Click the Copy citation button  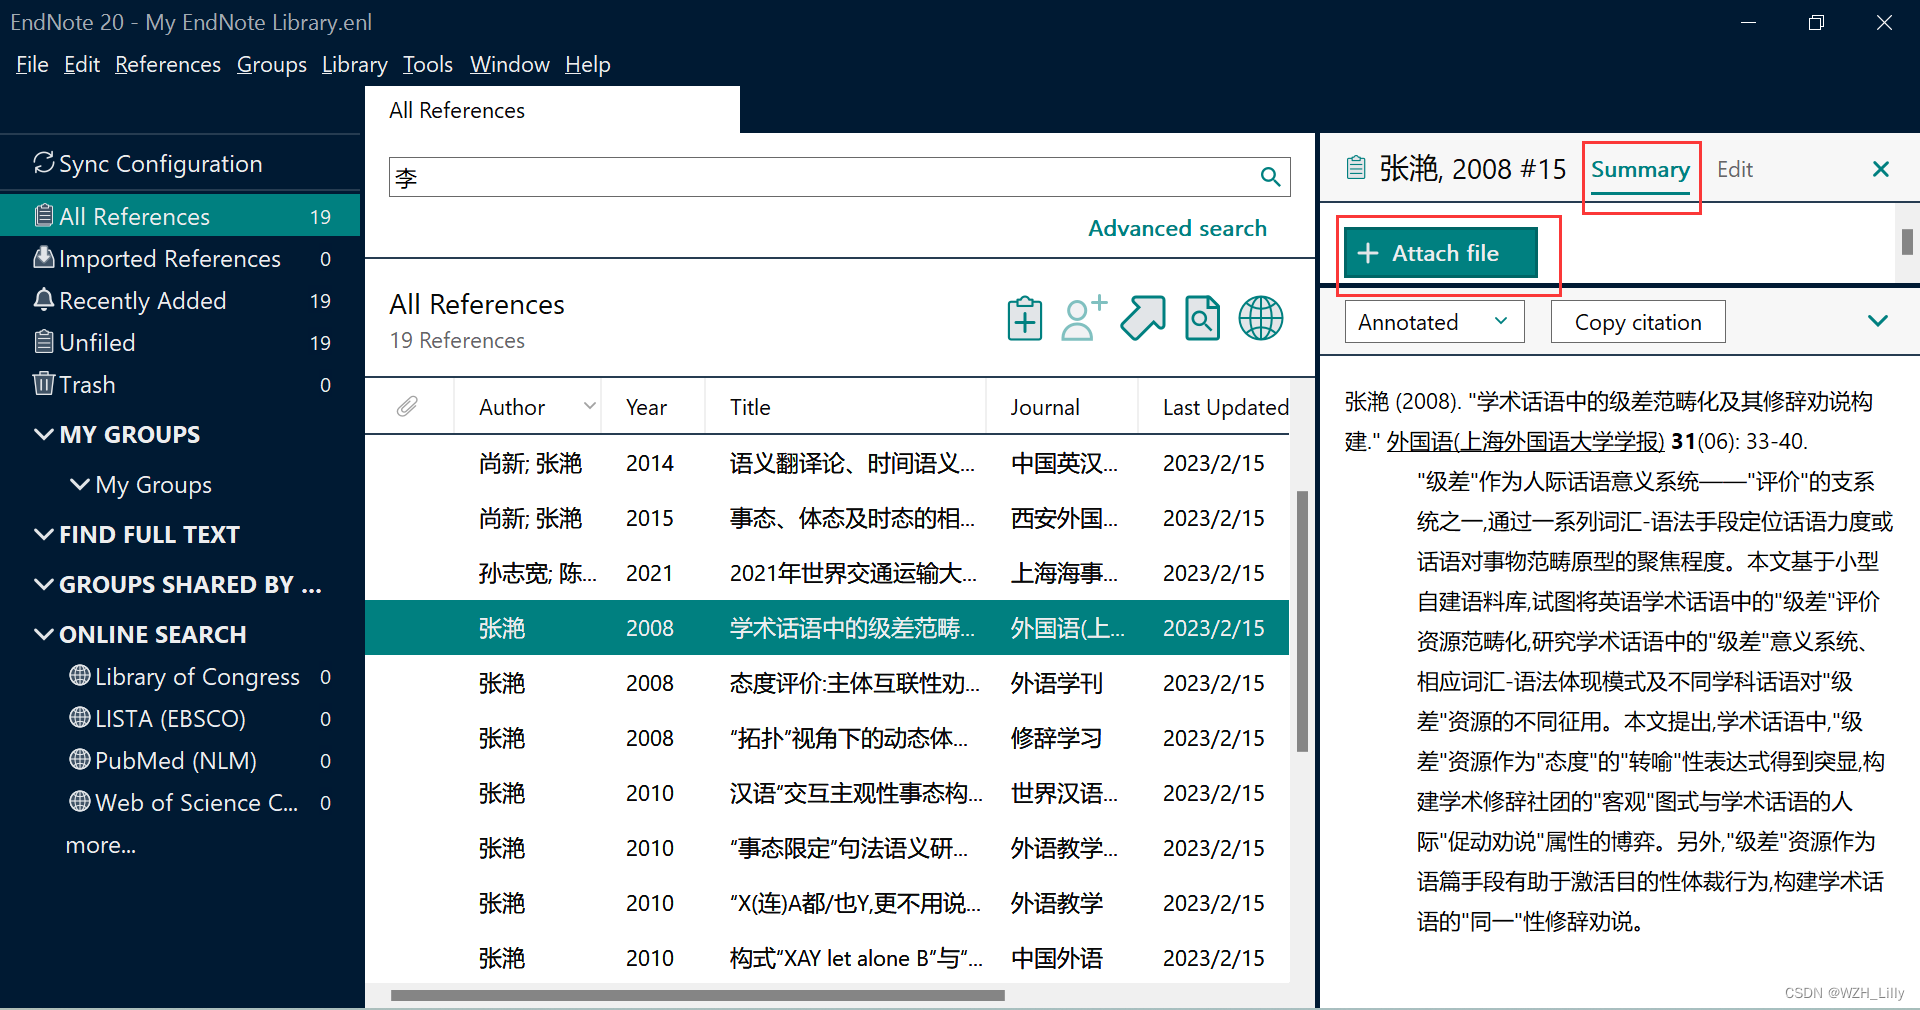click(x=1638, y=322)
